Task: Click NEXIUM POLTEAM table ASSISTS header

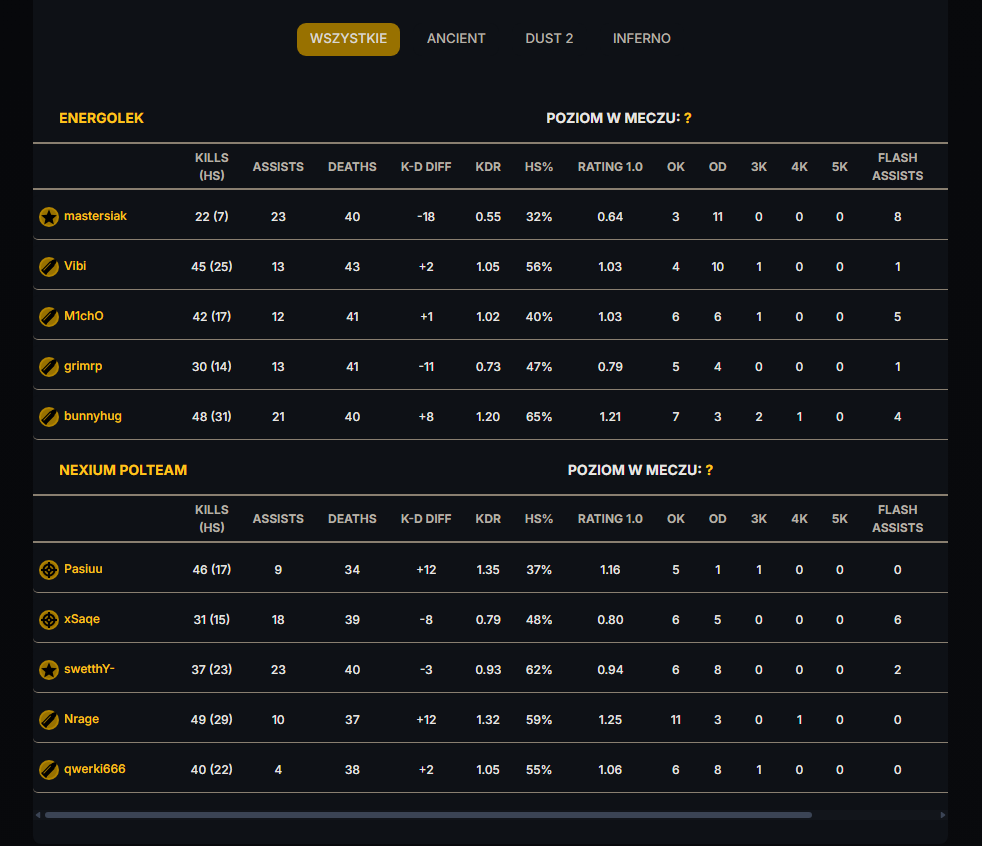Action: click(x=278, y=519)
